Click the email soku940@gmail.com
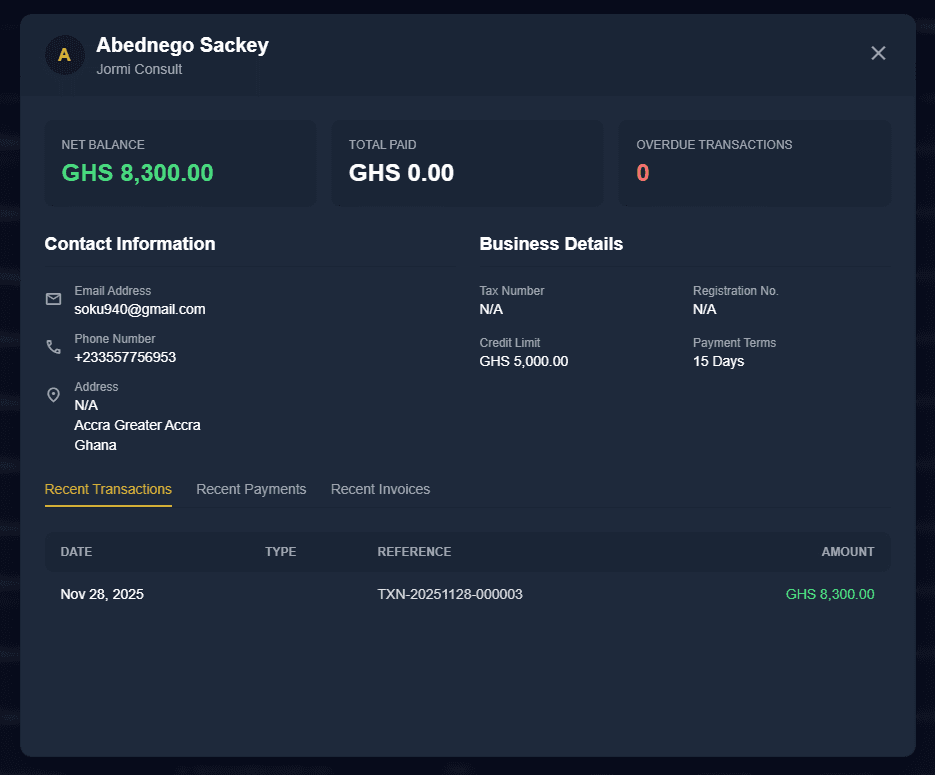935x775 pixels. (x=140, y=309)
